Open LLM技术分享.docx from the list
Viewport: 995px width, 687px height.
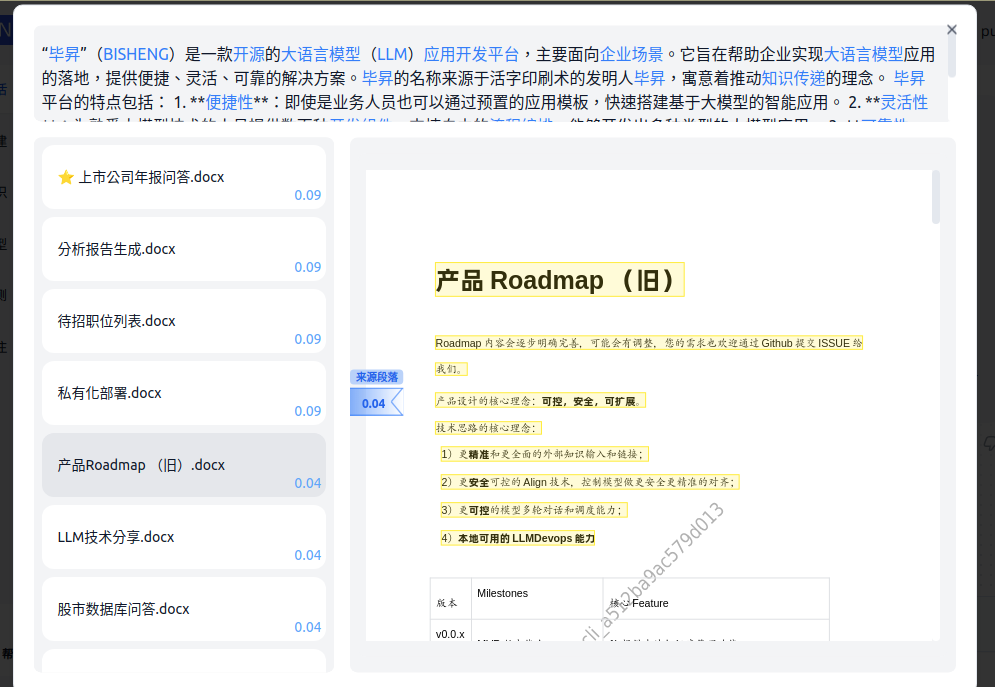click(184, 537)
